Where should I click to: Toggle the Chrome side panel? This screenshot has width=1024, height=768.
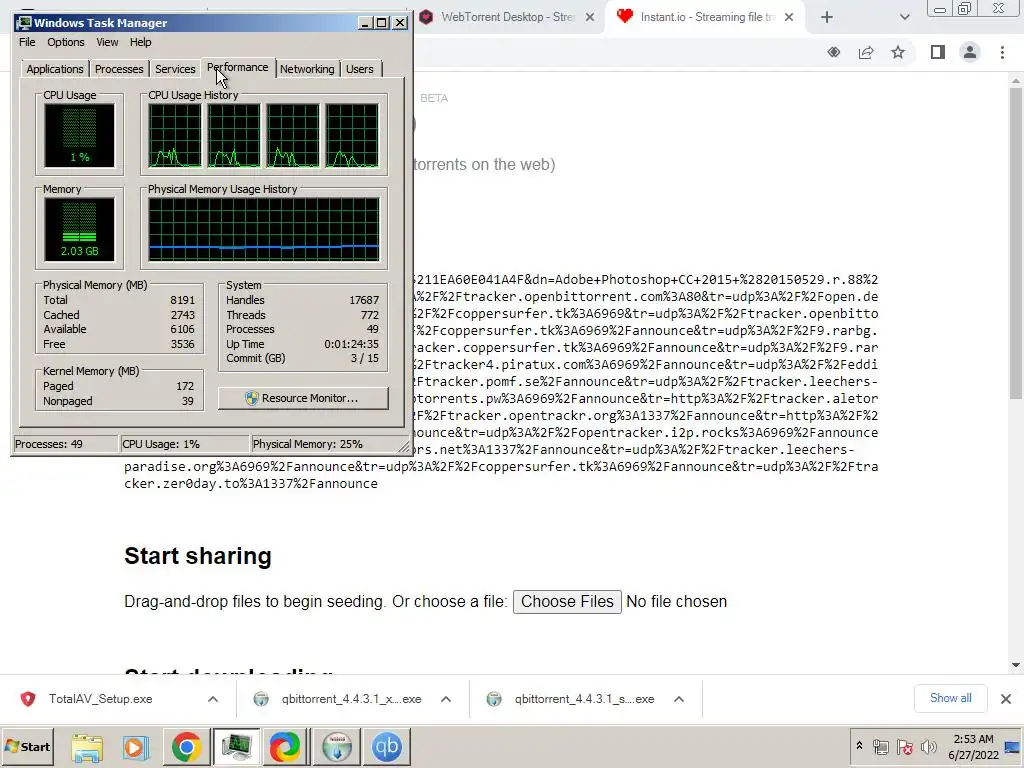pos(938,52)
